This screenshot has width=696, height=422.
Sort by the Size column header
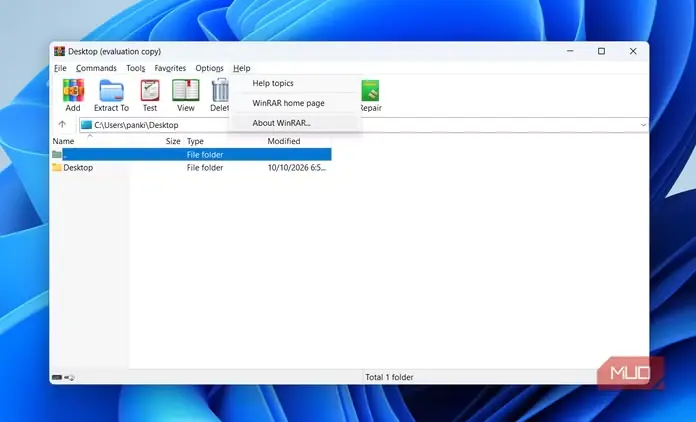coord(173,141)
